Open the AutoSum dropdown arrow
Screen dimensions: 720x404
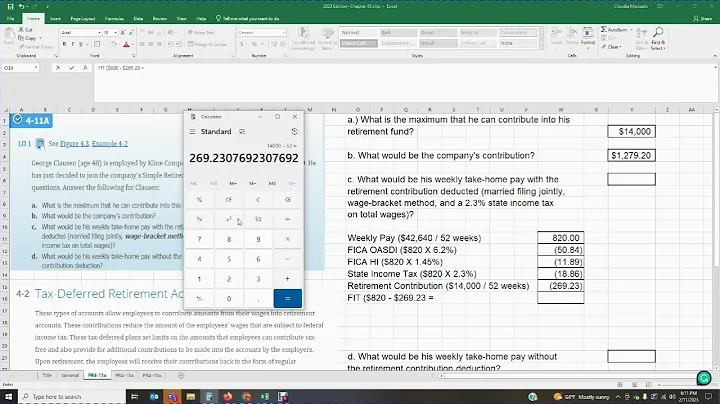(631, 29)
